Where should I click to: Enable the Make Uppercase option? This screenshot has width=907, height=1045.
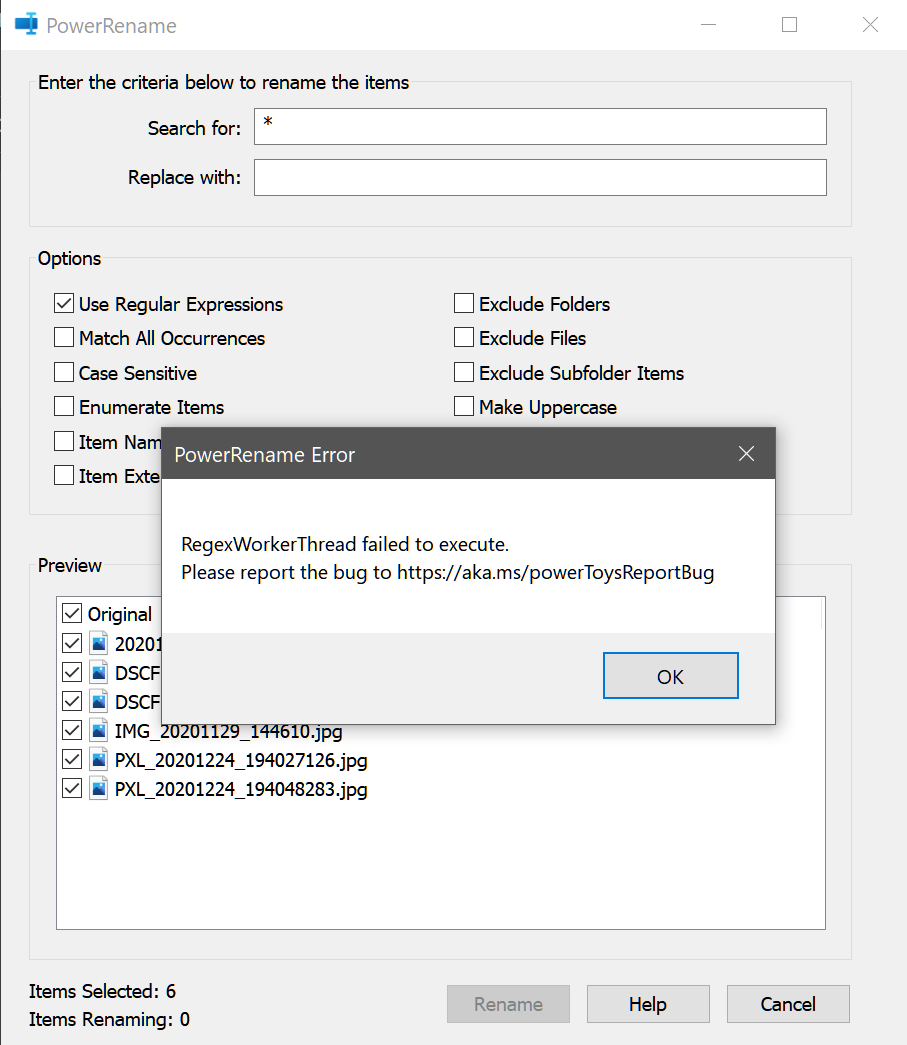[x=464, y=407]
